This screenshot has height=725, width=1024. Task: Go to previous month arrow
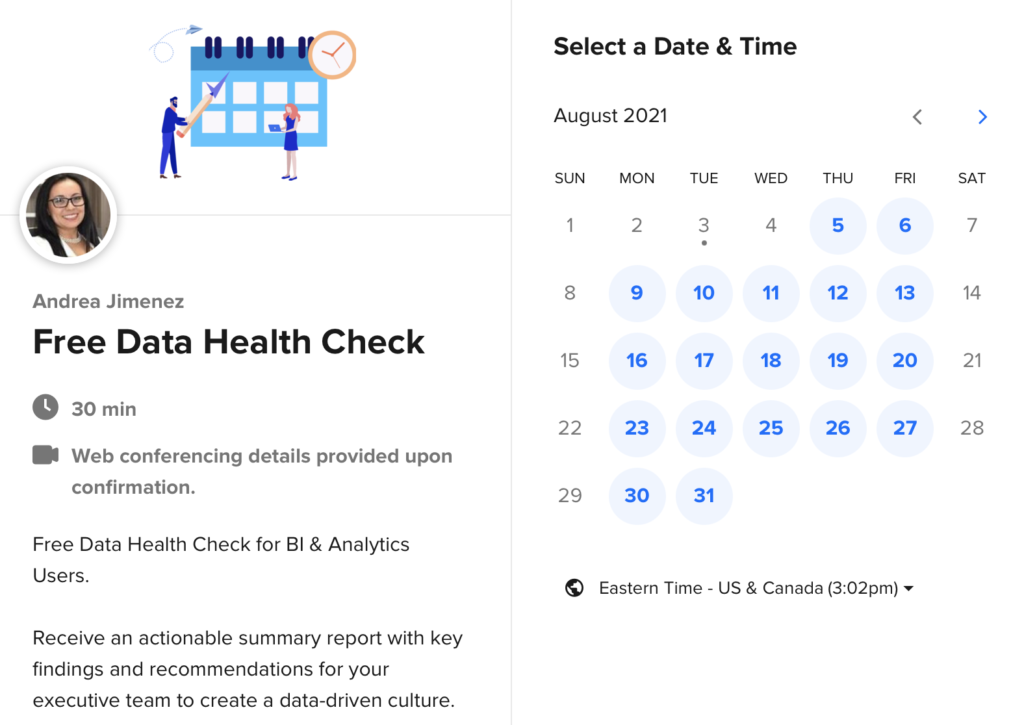click(918, 117)
